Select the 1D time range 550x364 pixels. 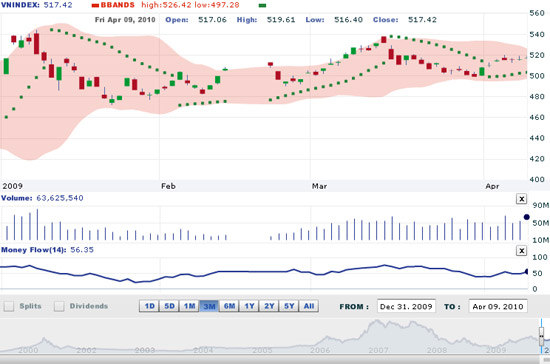(x=149, y=306)
